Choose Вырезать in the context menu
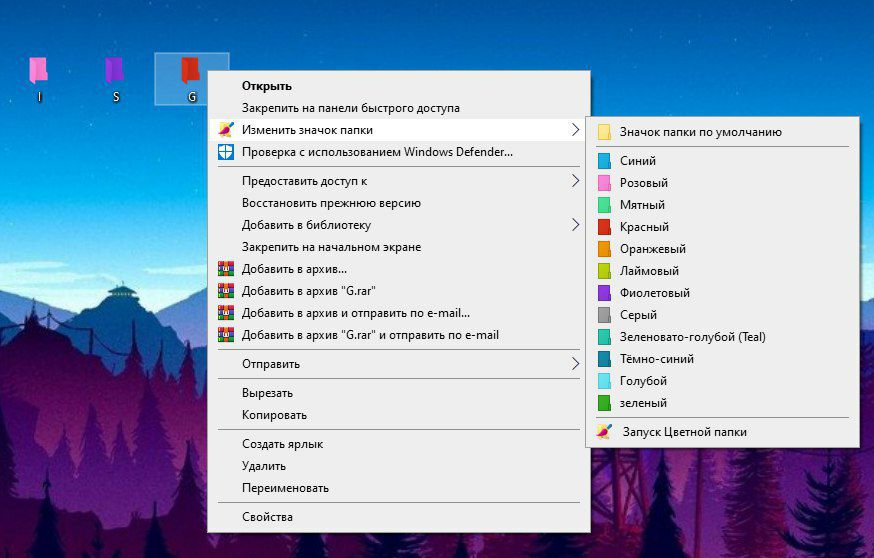The image size is (874, 558). 399,393
